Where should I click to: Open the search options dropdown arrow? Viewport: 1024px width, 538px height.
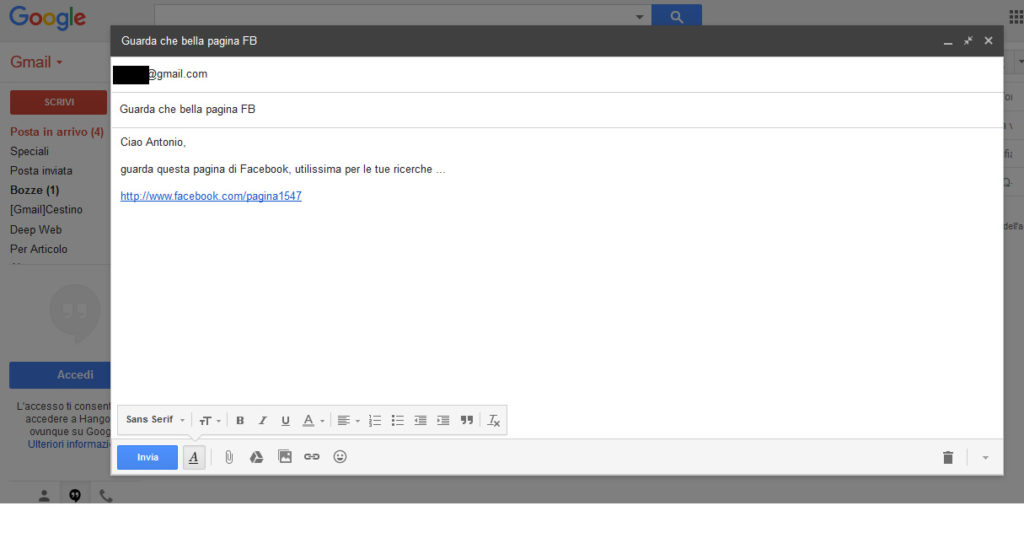coord(639,17)
